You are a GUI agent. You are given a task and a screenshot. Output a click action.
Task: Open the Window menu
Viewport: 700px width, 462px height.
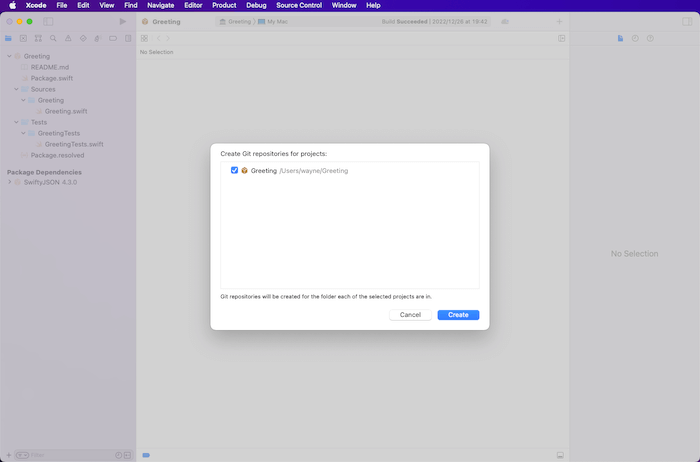point(344,5)
